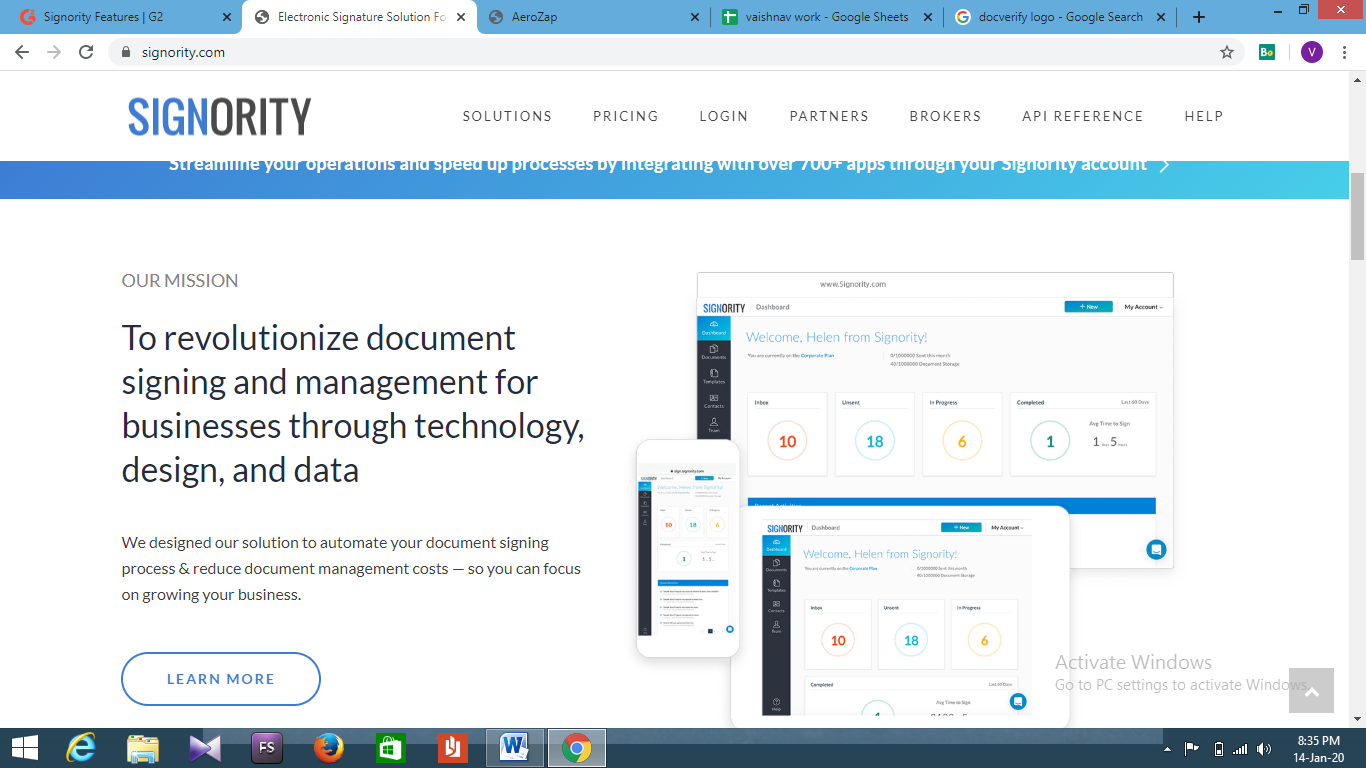Click the Contacts sidebar icon in preview

point(714,401)
